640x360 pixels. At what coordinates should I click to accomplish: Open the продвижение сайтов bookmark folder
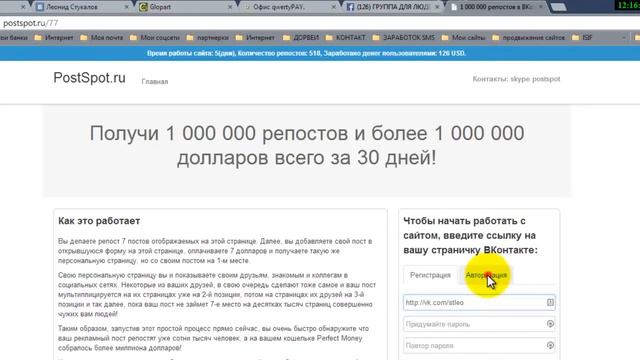click(x=529, y=38)
